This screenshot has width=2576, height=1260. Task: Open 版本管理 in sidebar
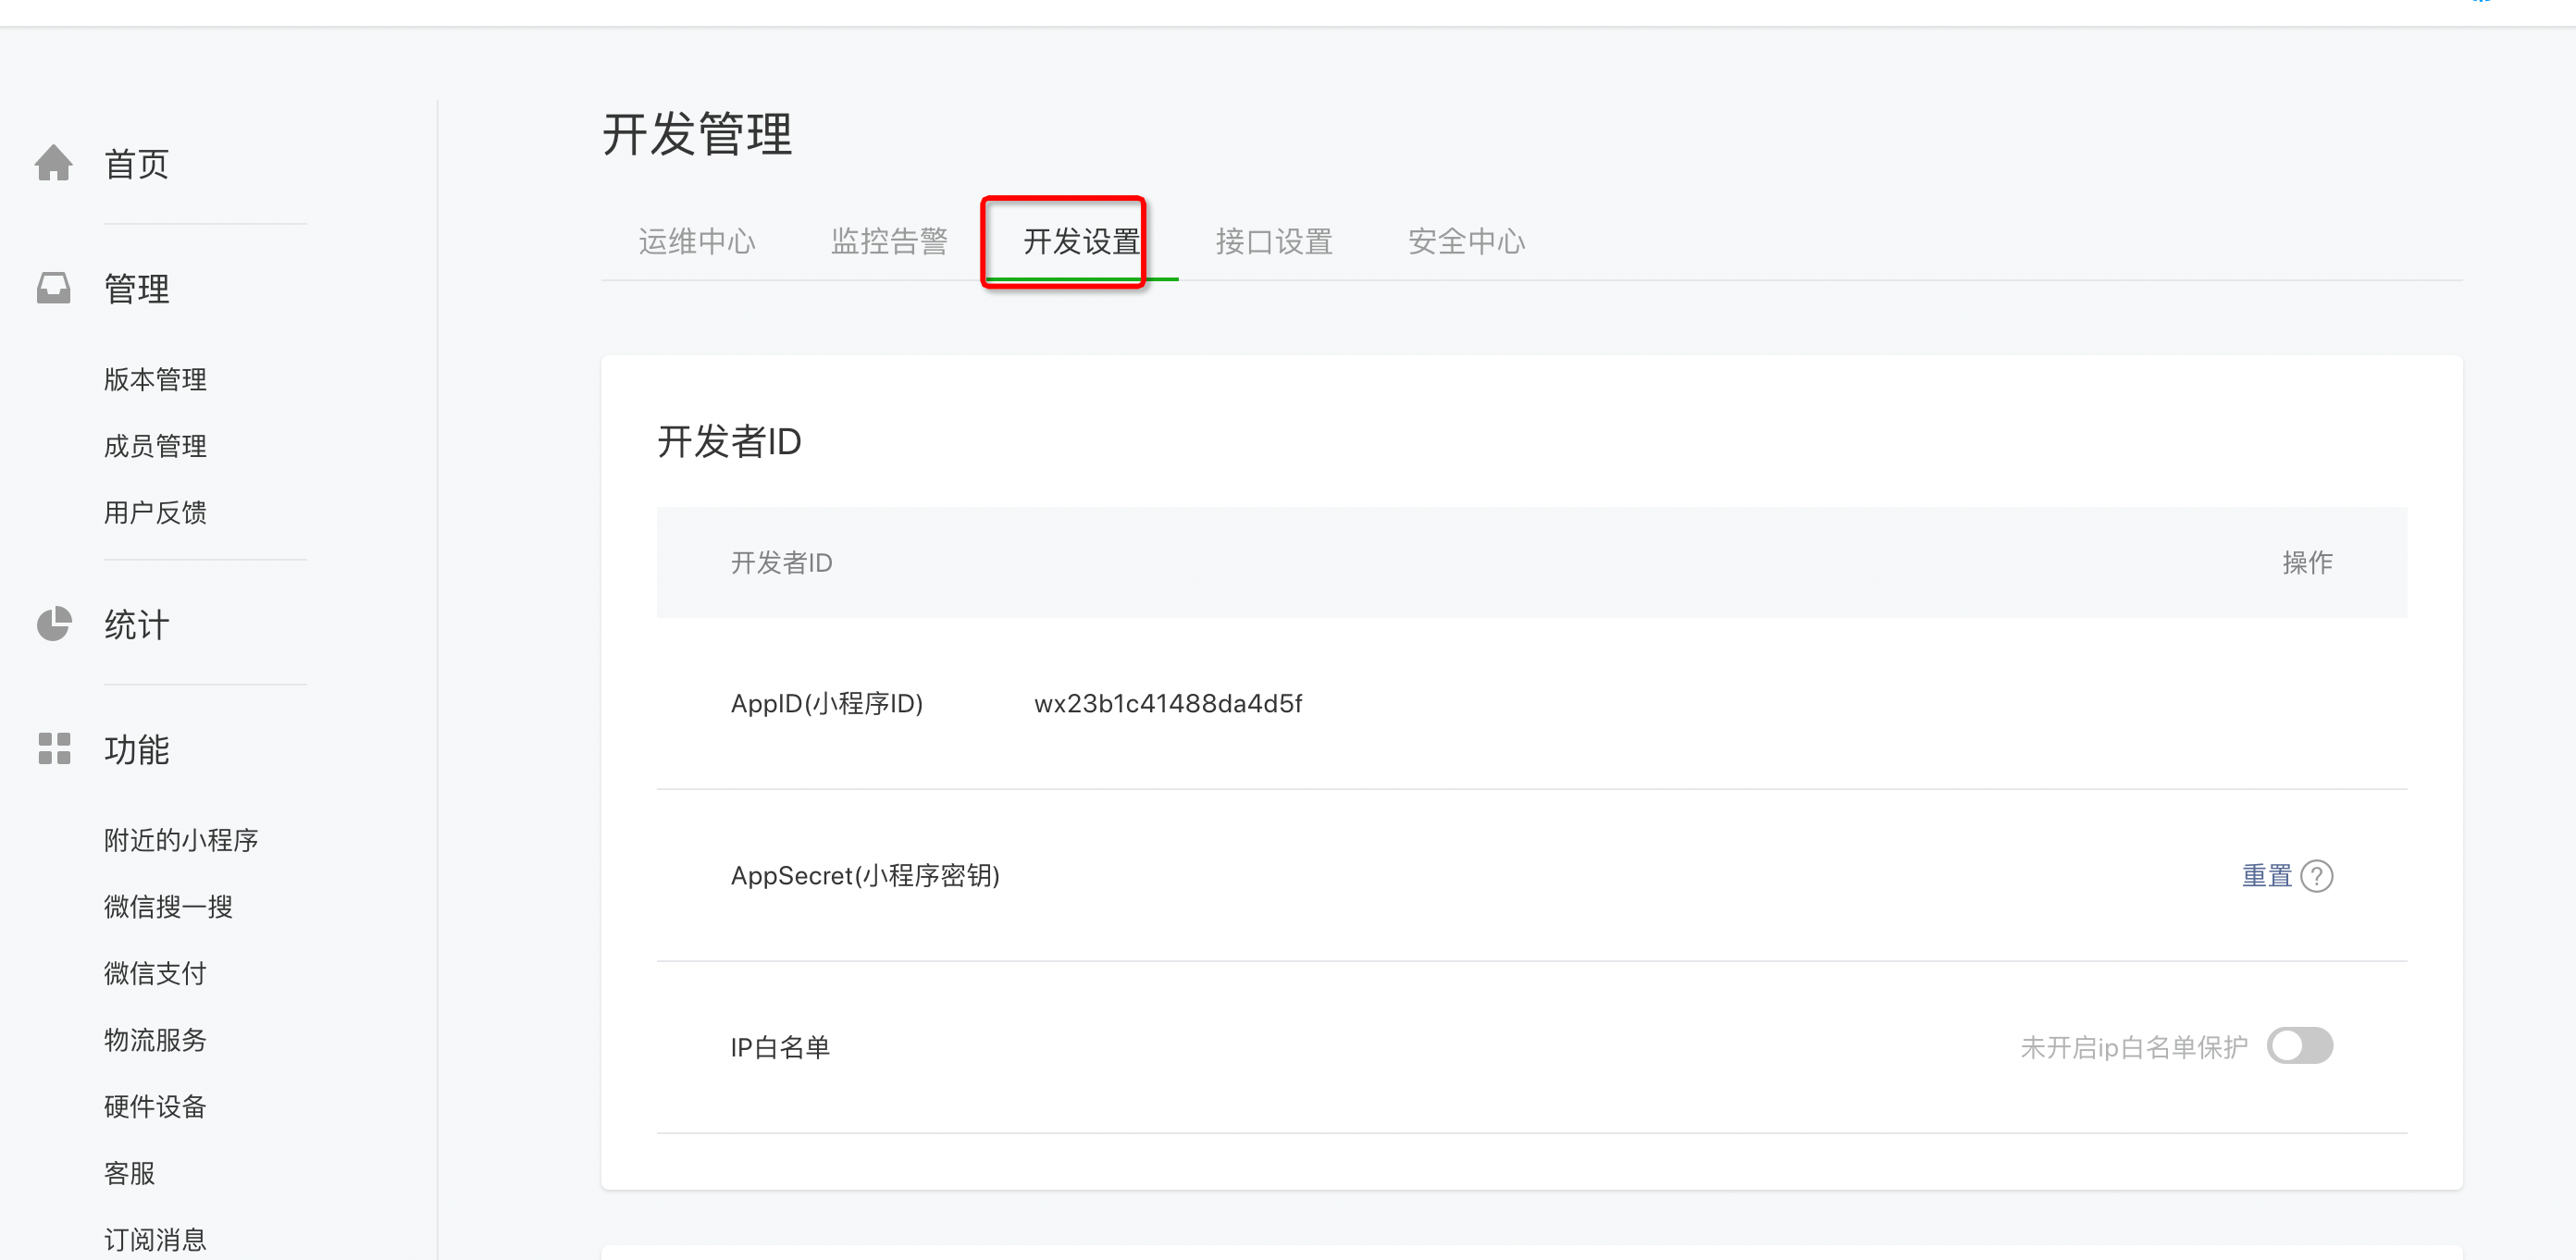[x=155, y=379]
